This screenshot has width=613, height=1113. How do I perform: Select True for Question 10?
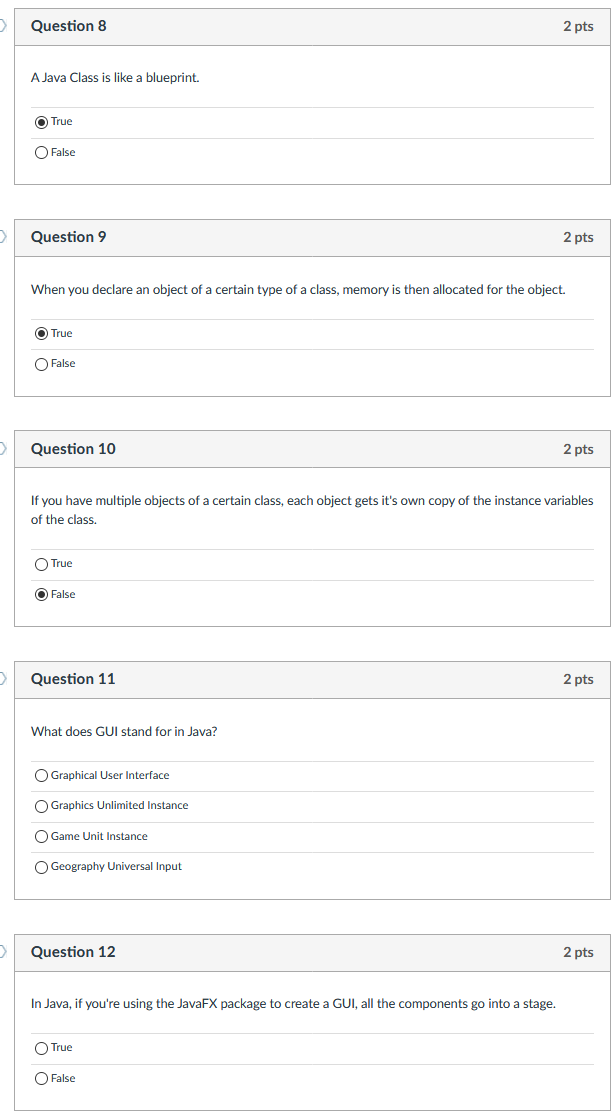(41, 563)
